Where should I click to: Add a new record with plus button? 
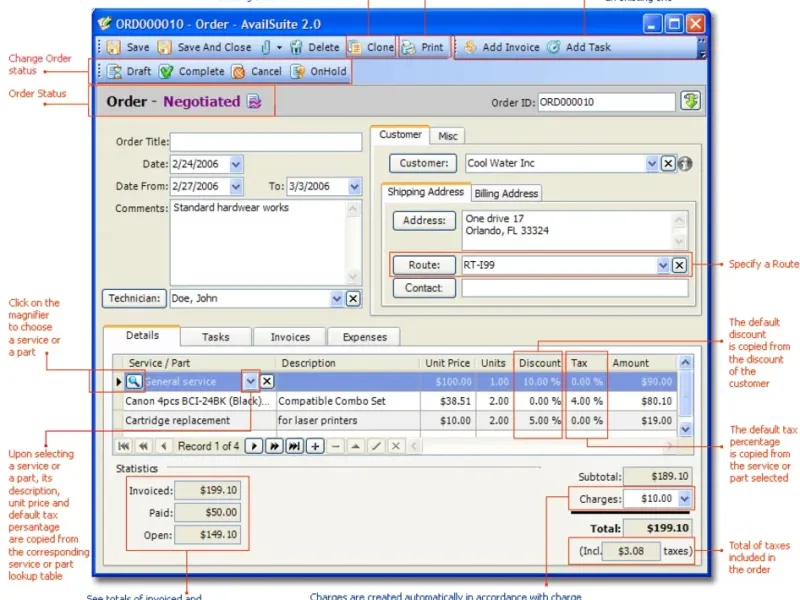tap(315, 446)
